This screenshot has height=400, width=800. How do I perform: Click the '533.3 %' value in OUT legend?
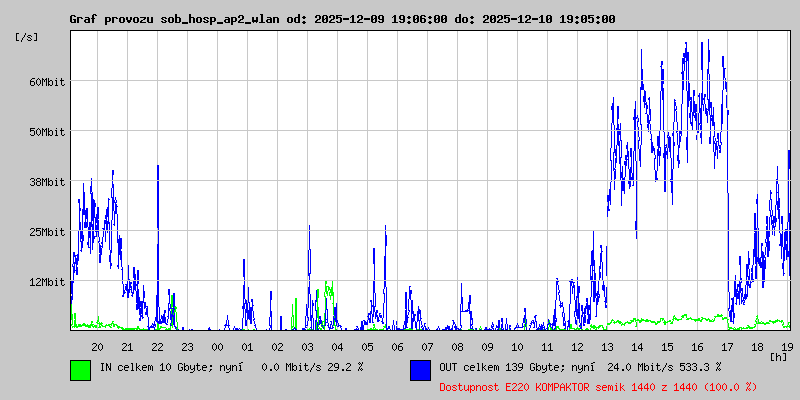click(x=701, y=367)
